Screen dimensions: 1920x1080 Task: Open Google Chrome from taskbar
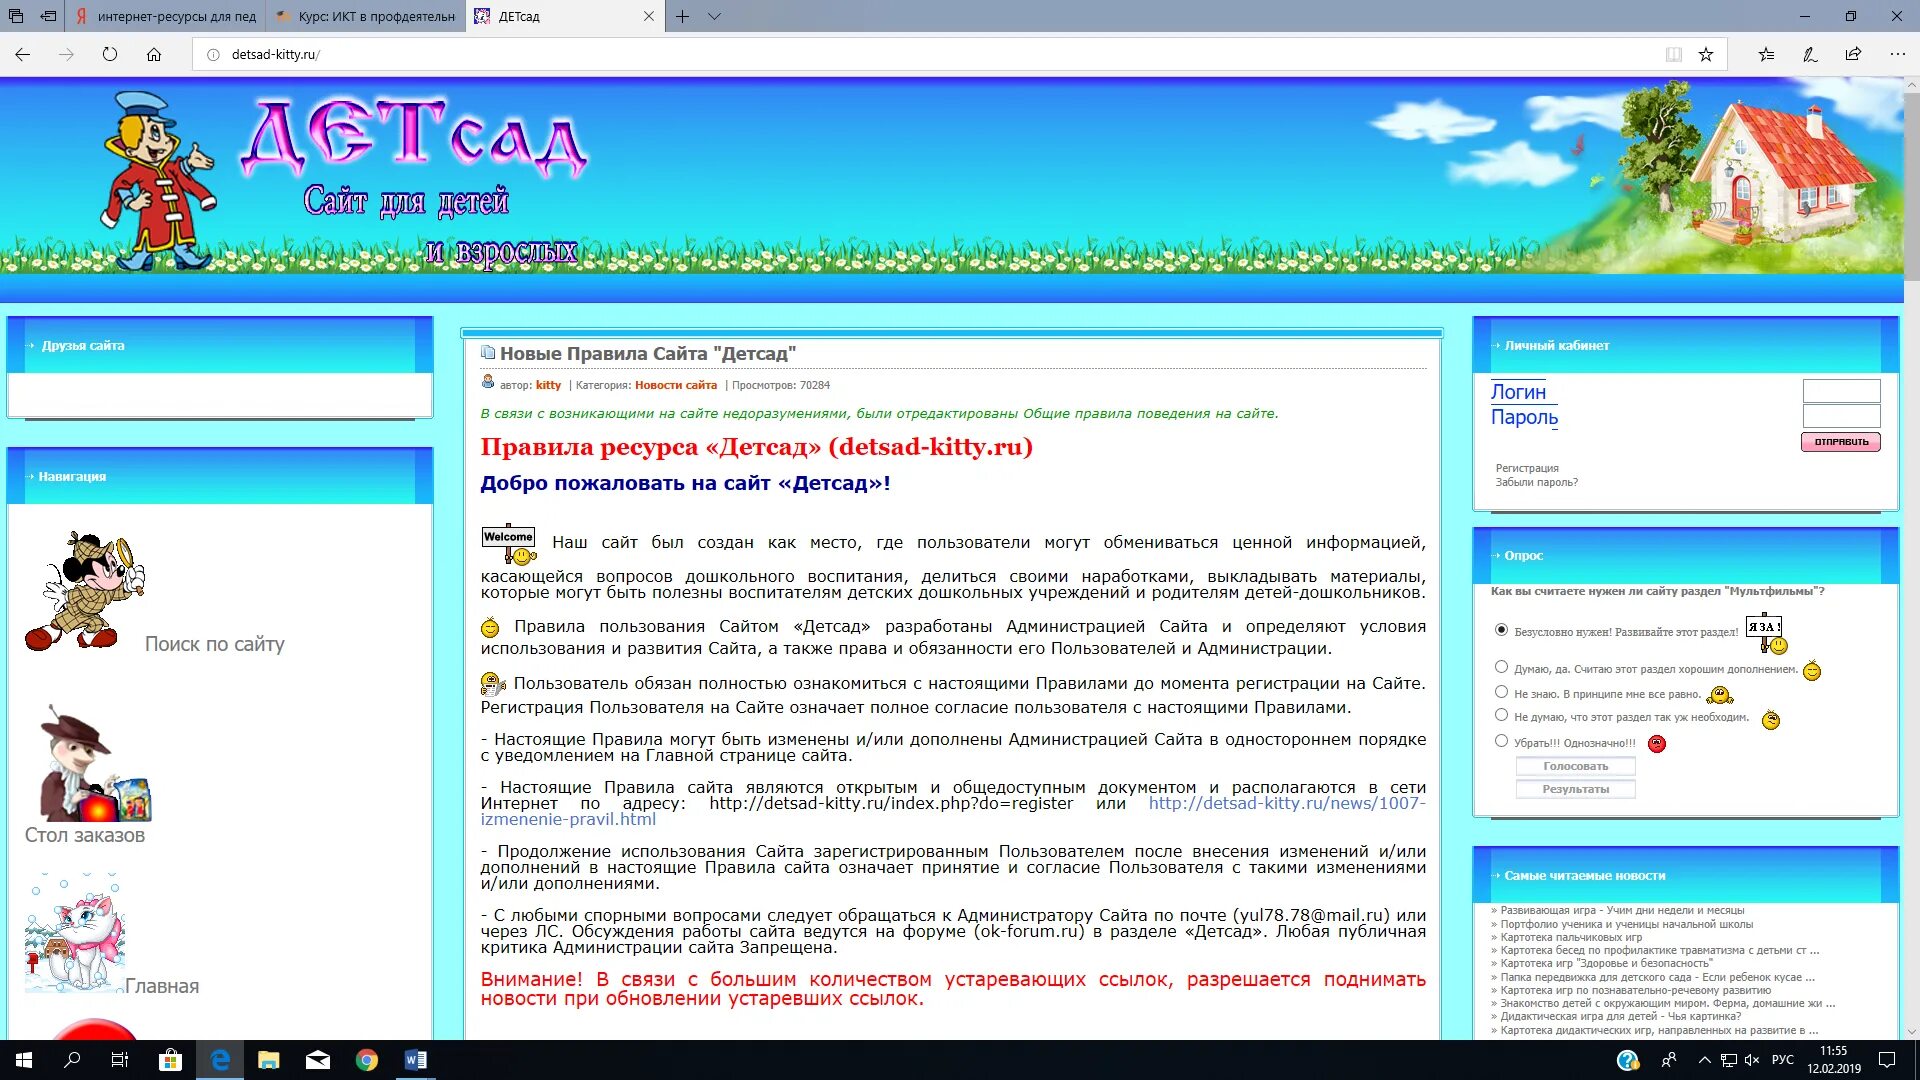click(x=366, y=1060)
